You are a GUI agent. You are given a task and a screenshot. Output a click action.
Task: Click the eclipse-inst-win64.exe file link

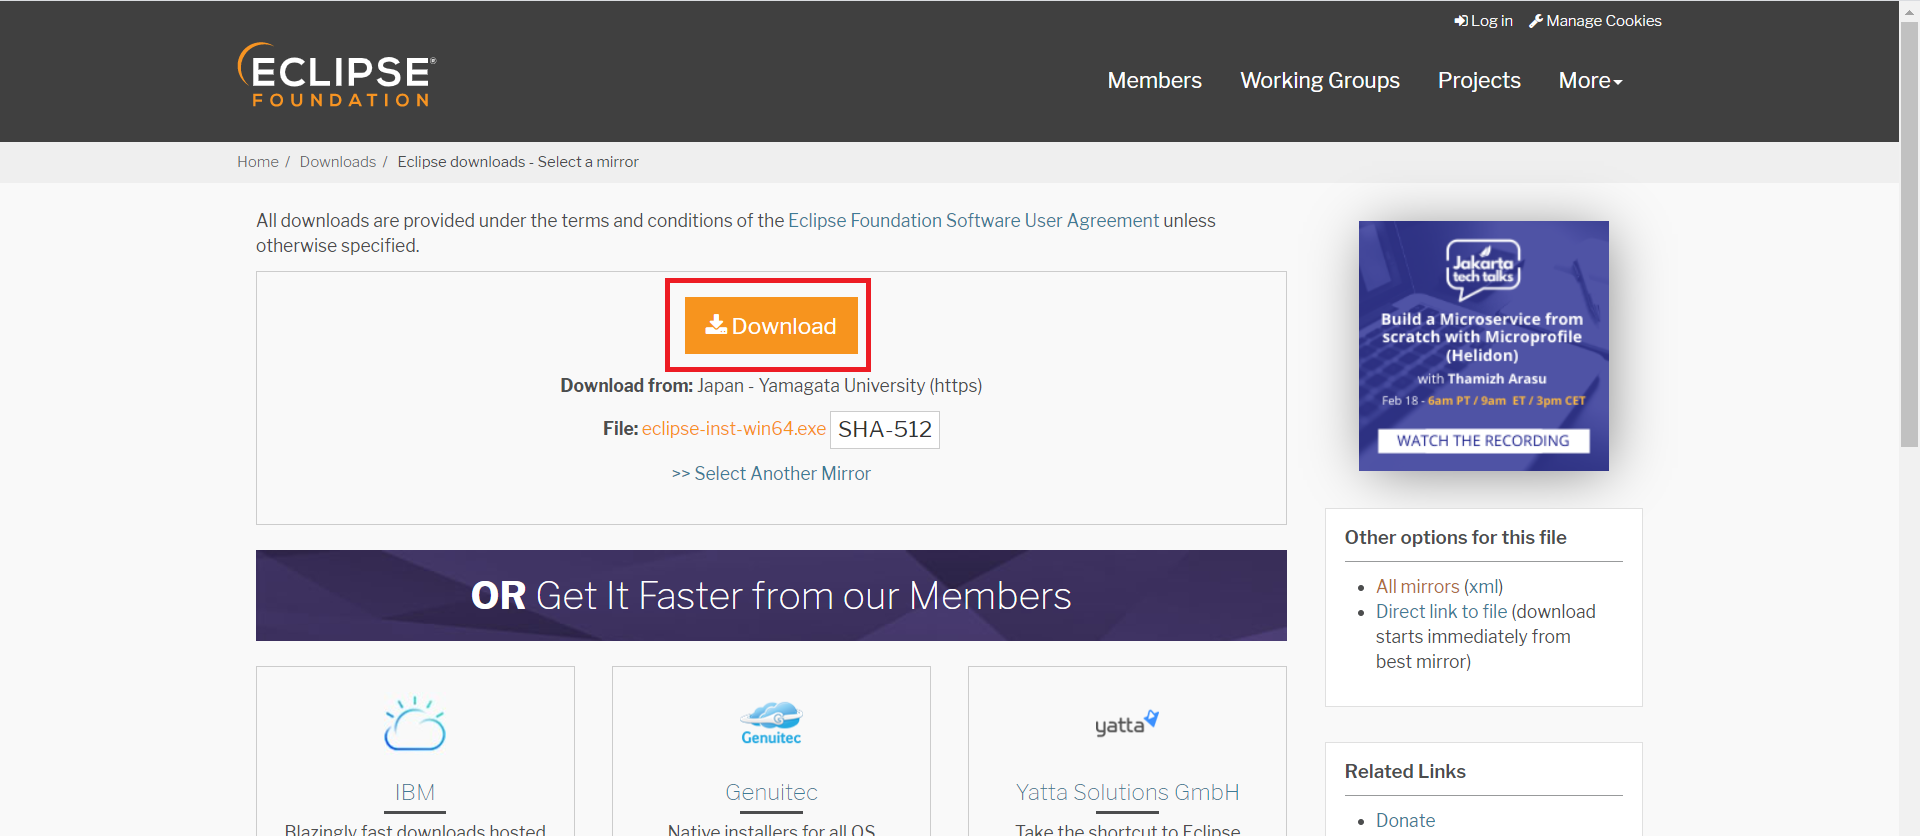tap(734, 428)
